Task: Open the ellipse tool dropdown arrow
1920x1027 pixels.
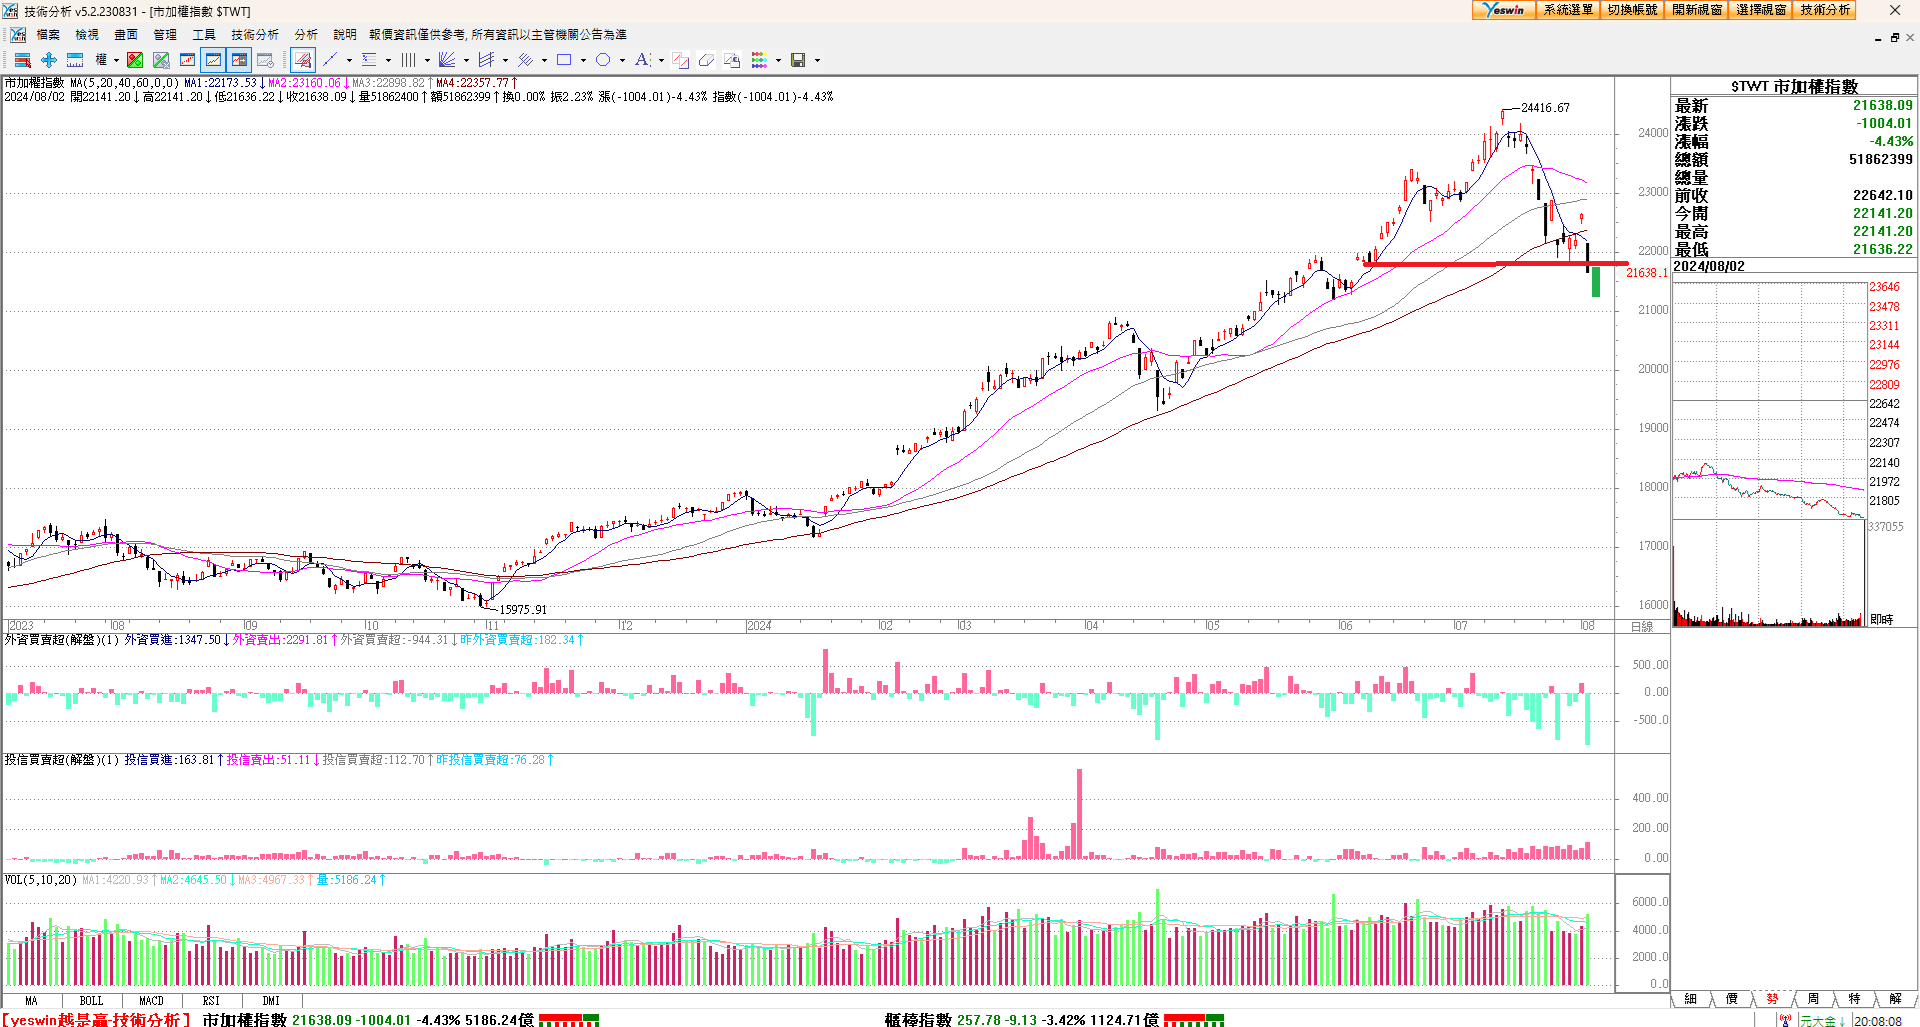Action: click(622, 60)
